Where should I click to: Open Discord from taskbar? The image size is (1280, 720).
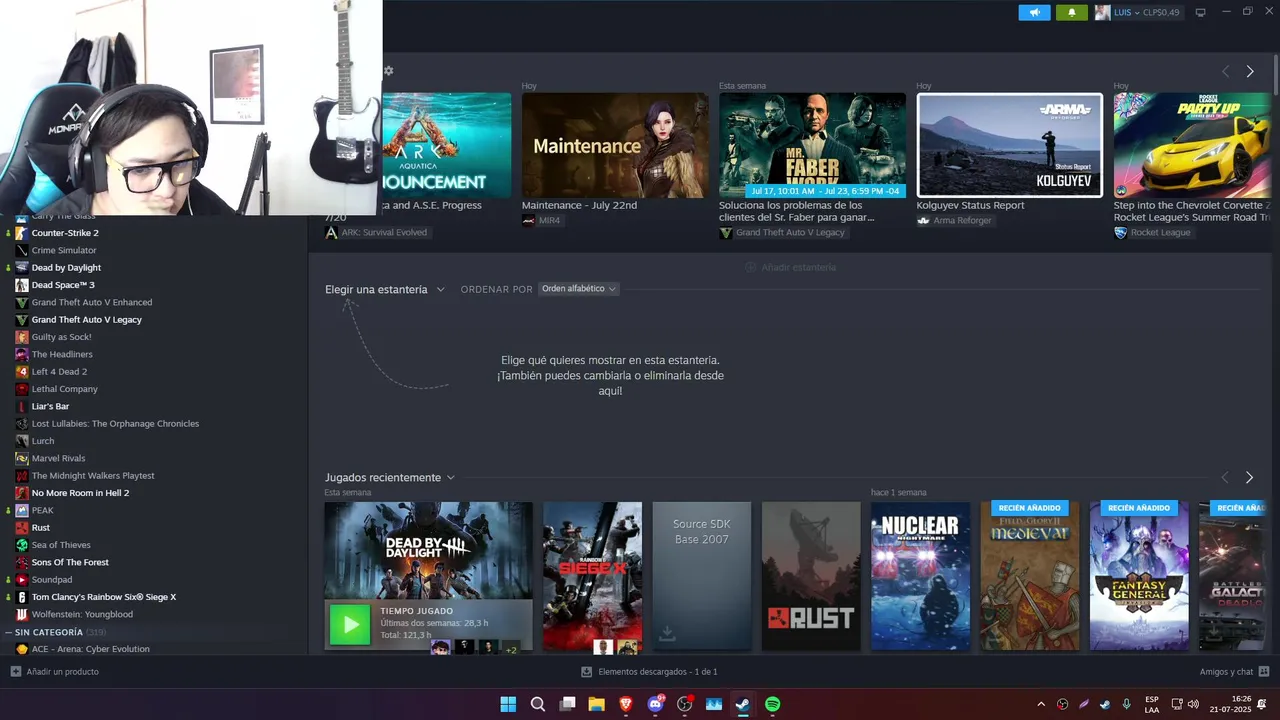pos(655,704)
